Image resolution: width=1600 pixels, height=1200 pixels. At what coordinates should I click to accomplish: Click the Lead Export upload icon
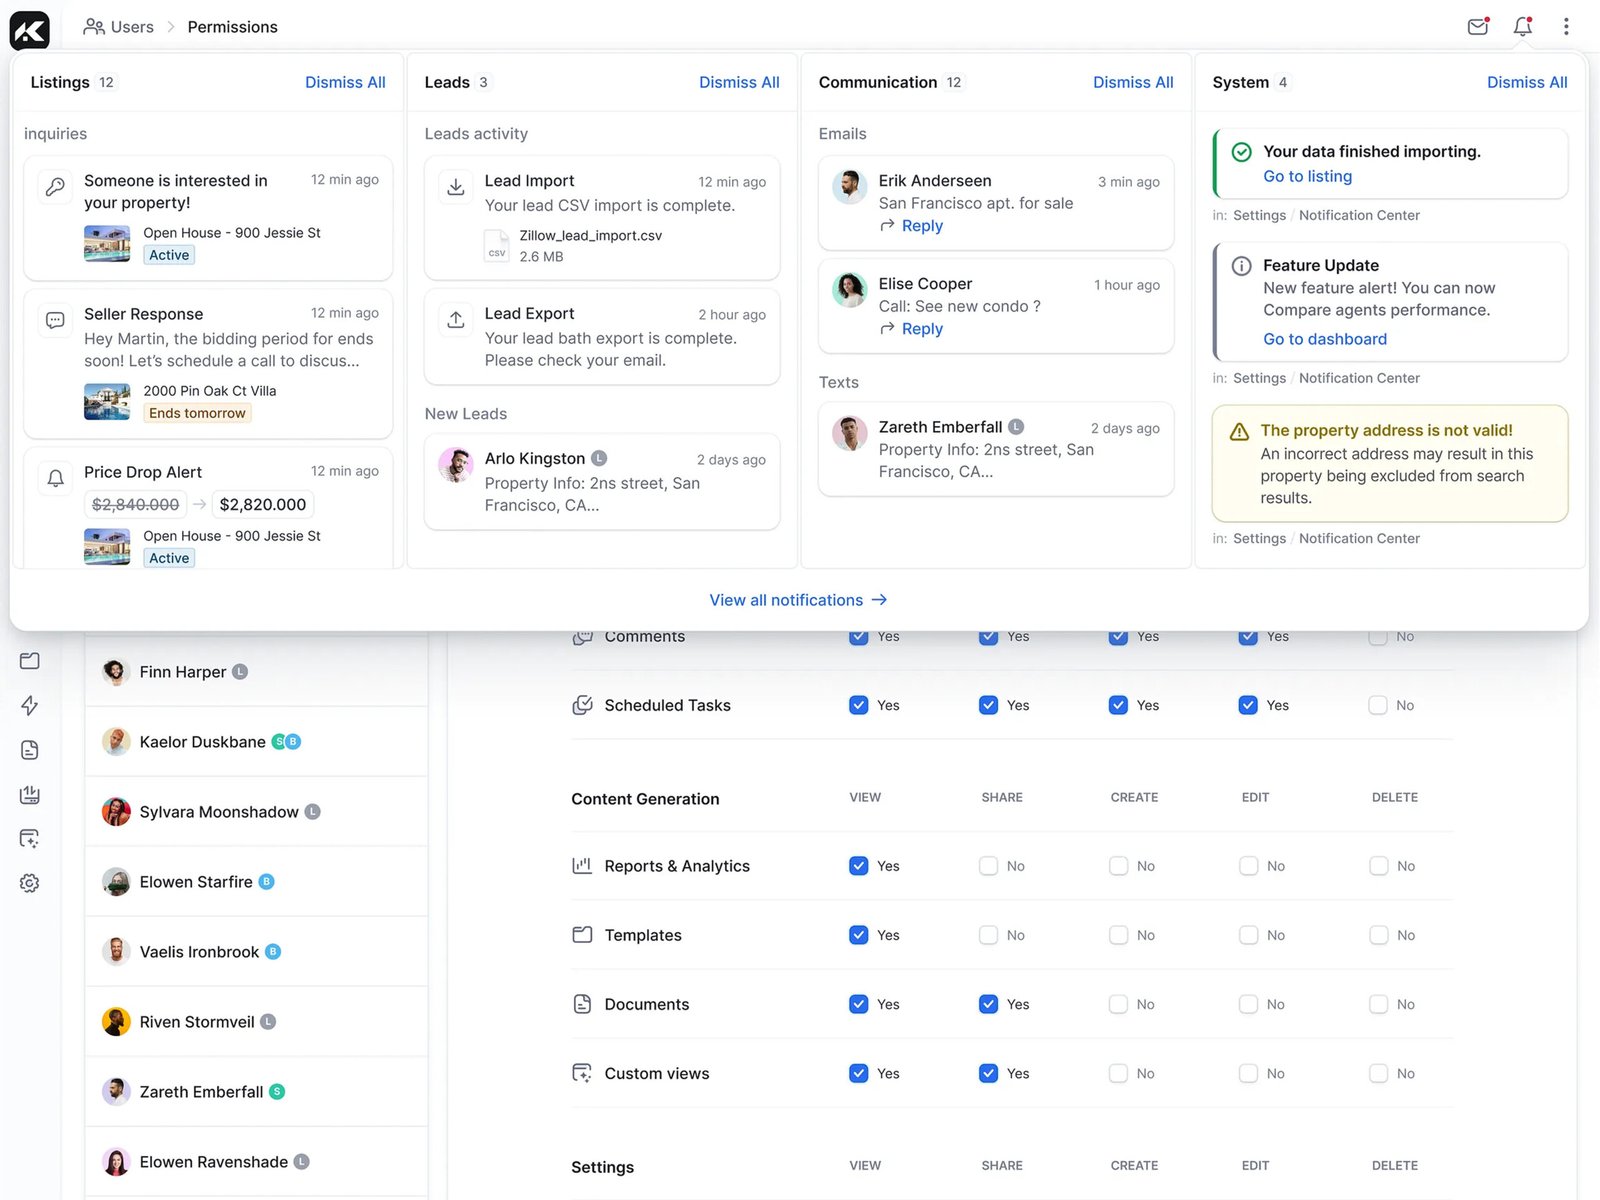(x=456, y=320)
